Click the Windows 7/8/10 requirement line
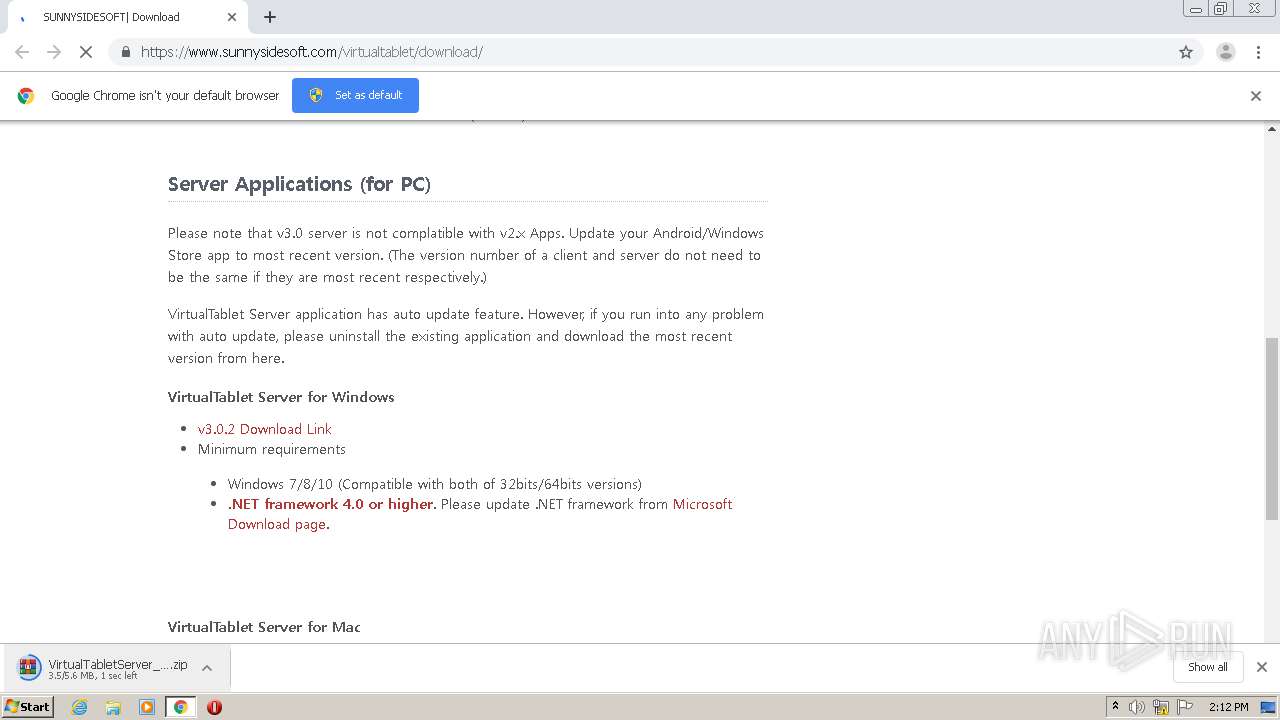Image resolution: width=1280 pixels, height=720 pixels. [435, 484]
